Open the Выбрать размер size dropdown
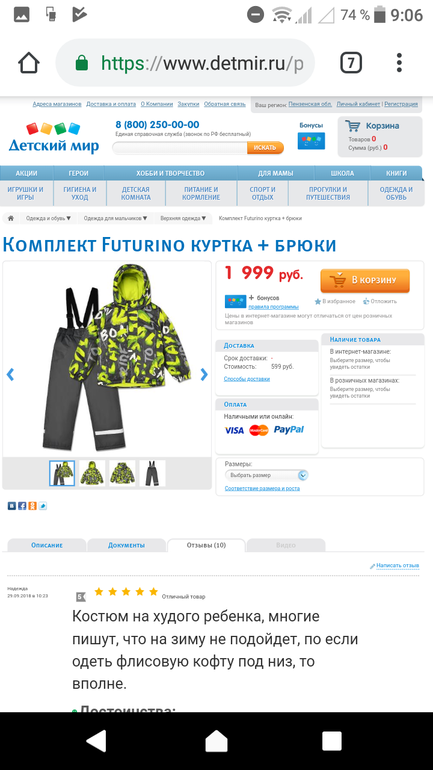Screen dimensions: 433x770 tap(266, 475)
